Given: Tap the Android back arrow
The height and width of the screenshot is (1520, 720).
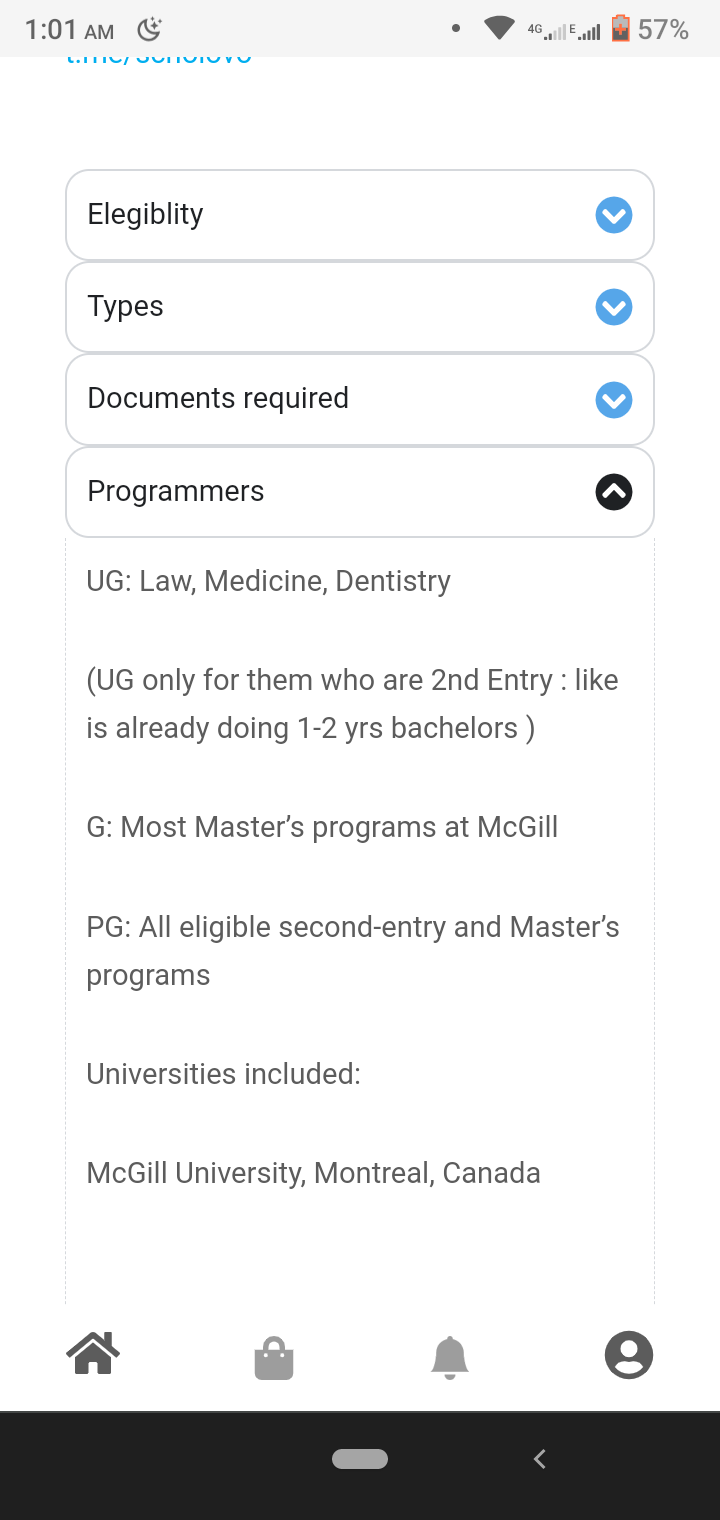Looking at the screenshot, I should pos(540,1459).
